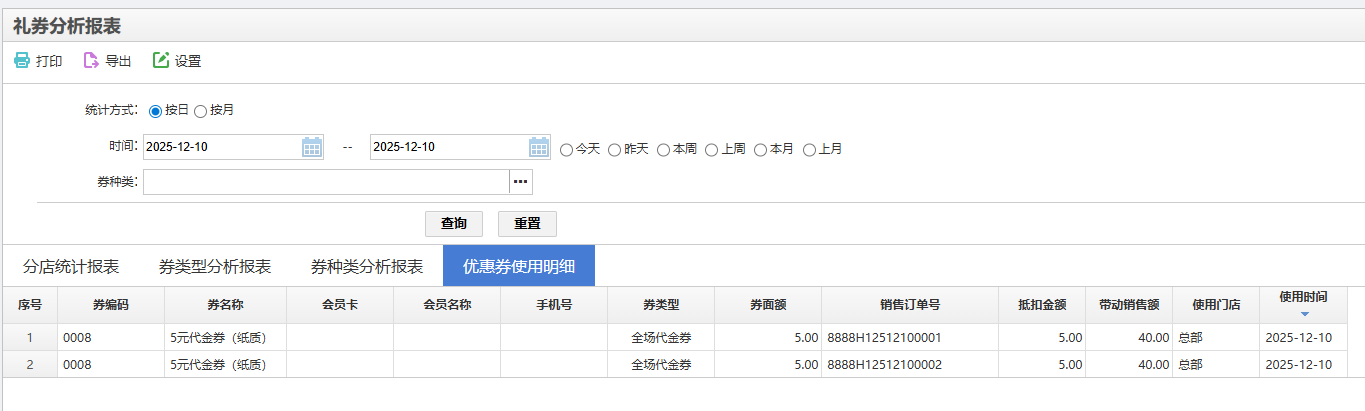Open calendar picker for start date

point(312,147)
